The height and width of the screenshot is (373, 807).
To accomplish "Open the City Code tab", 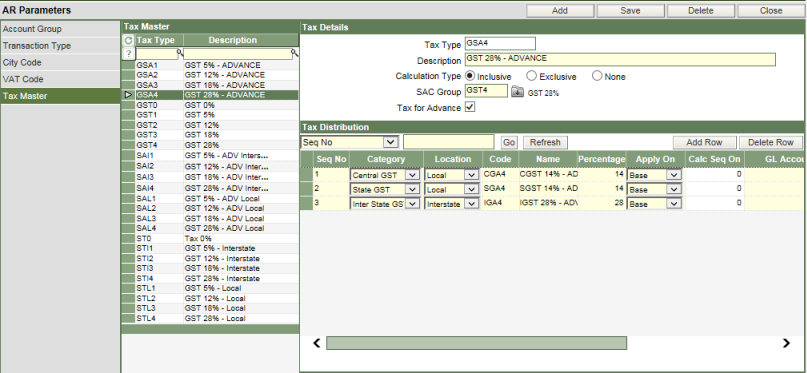I will pyautogui.click(x=60, y=62).
